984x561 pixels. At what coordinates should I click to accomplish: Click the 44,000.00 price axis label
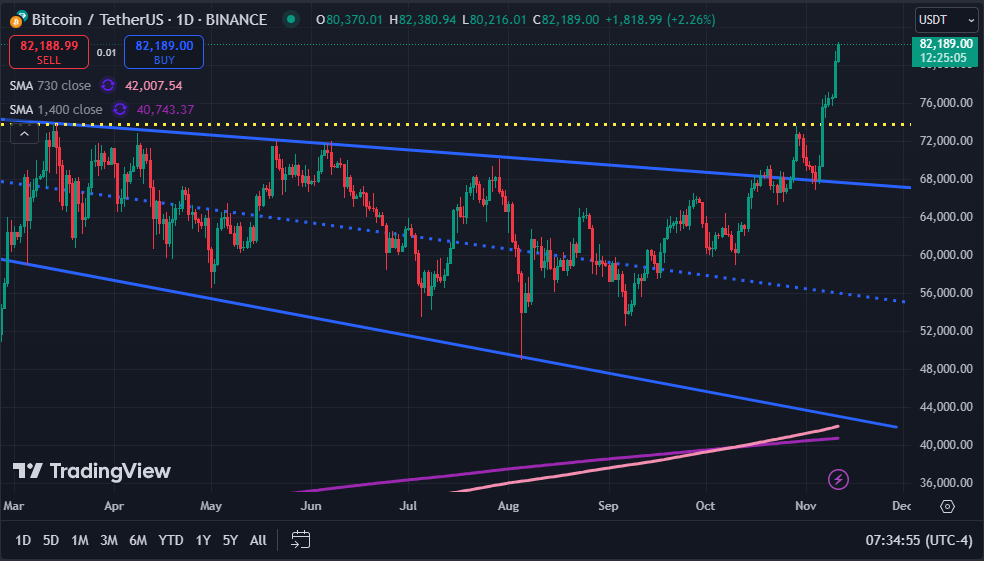click(x=946, y=407)
